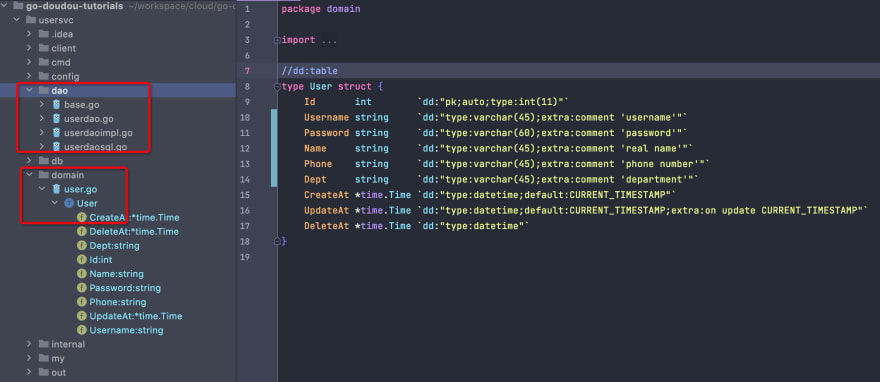Expand the client folder chevron

[29, 48]
